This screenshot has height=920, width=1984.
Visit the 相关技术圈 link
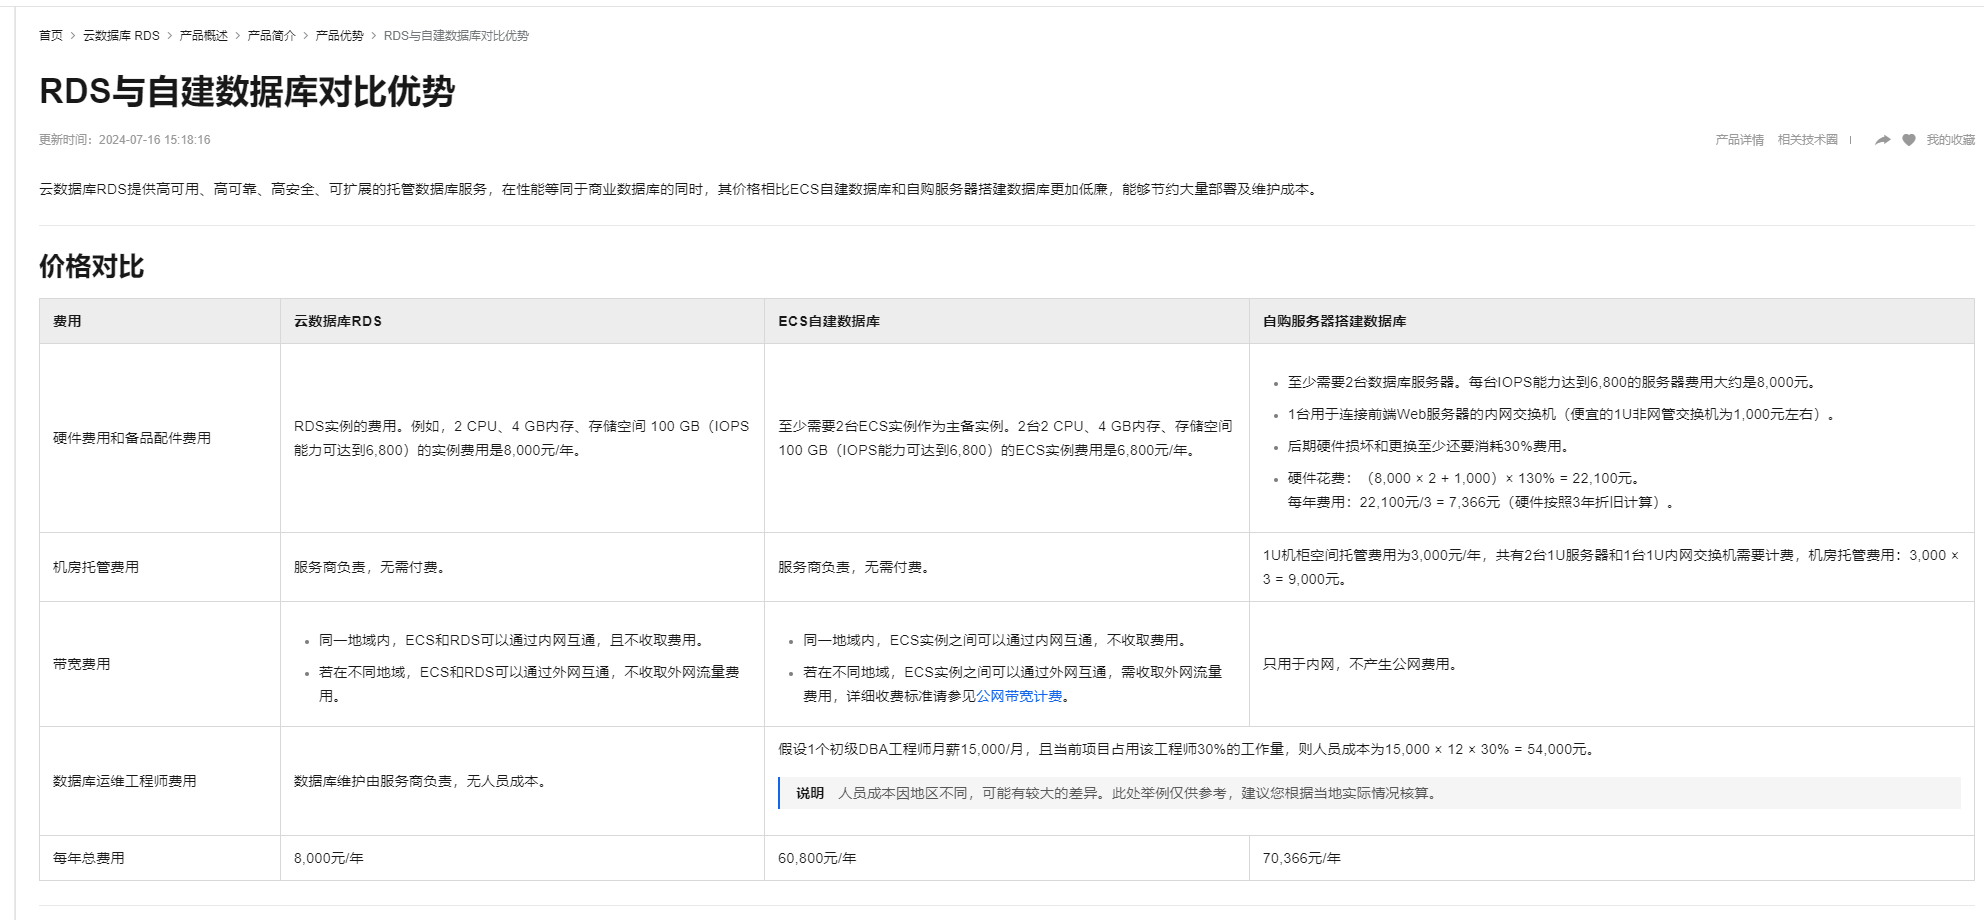[x=1808, y=140]
